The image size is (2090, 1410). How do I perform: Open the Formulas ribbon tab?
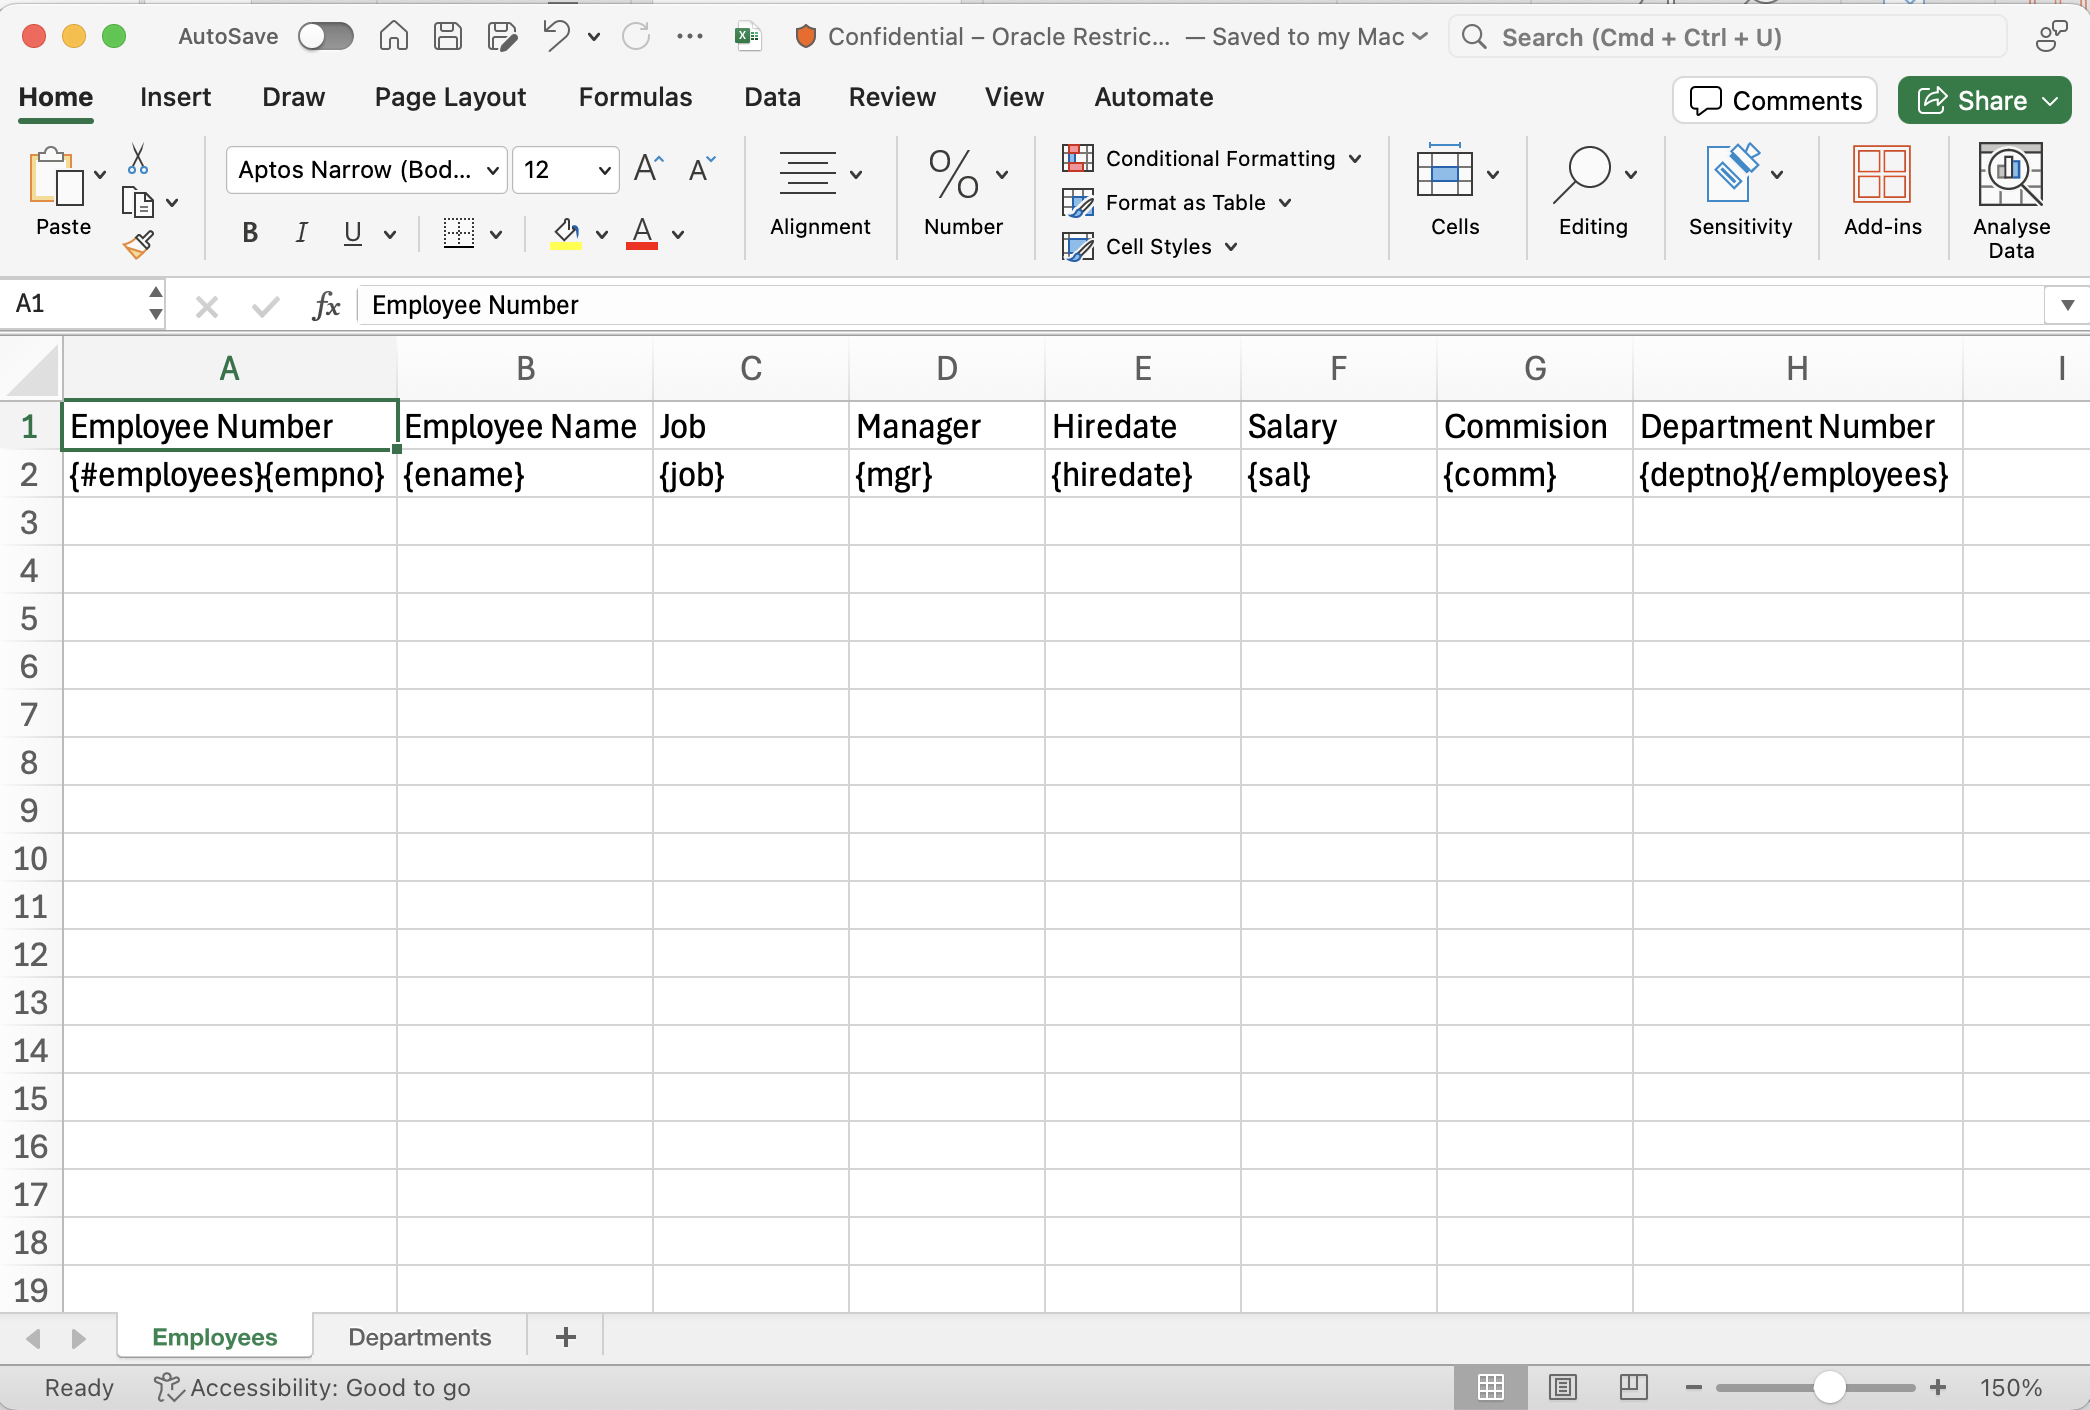coord(635,97)
